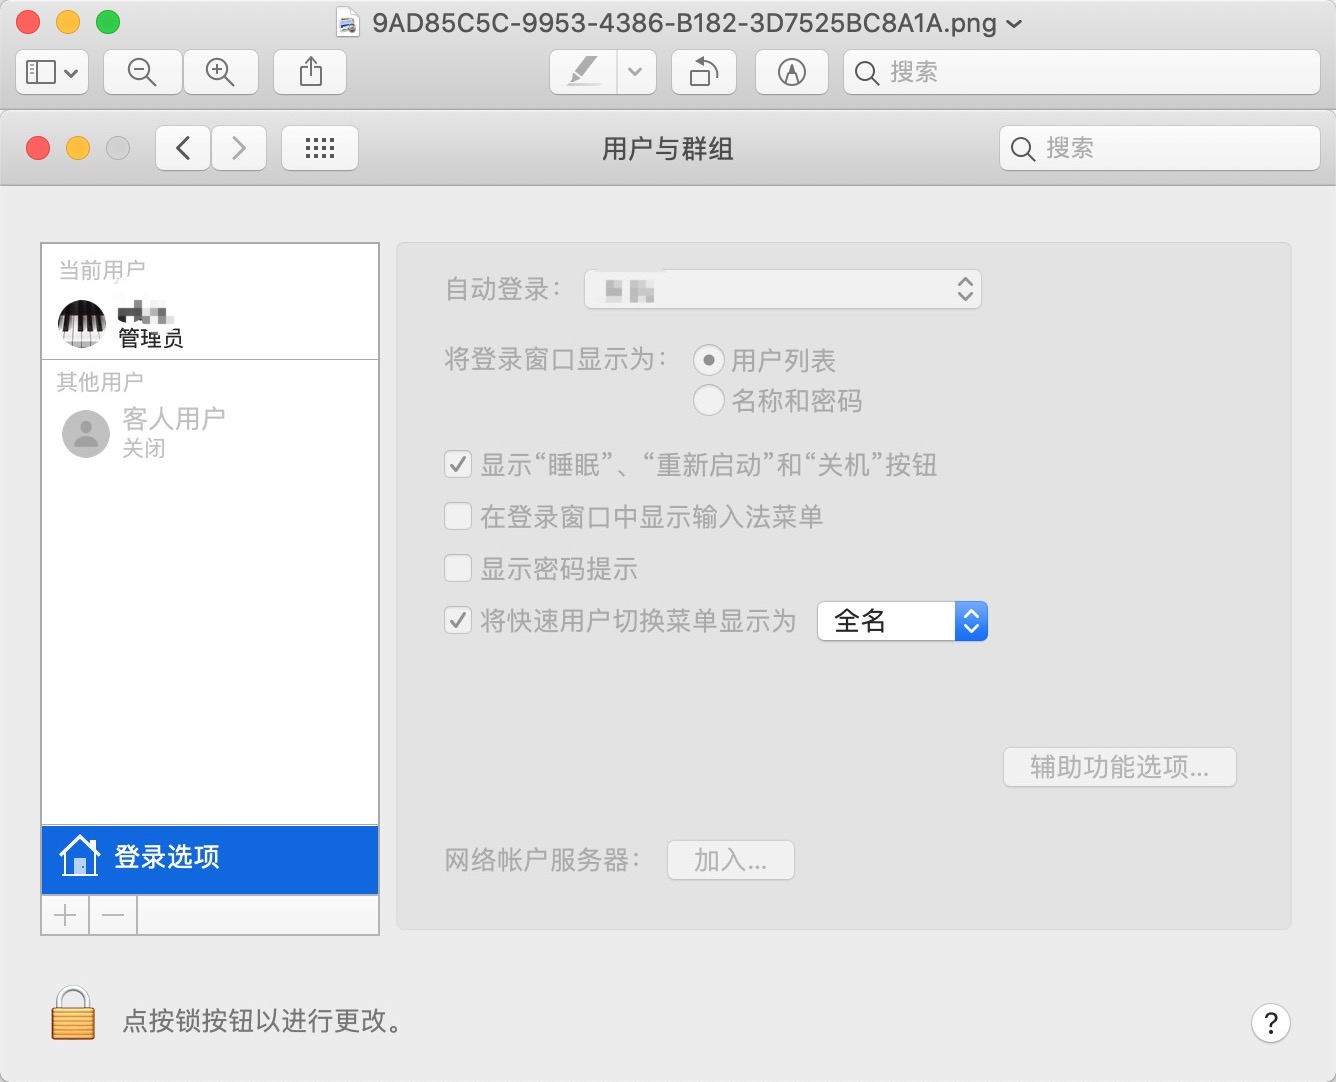
Task: Show the markup toolbar icon
Action: (791, 72)
